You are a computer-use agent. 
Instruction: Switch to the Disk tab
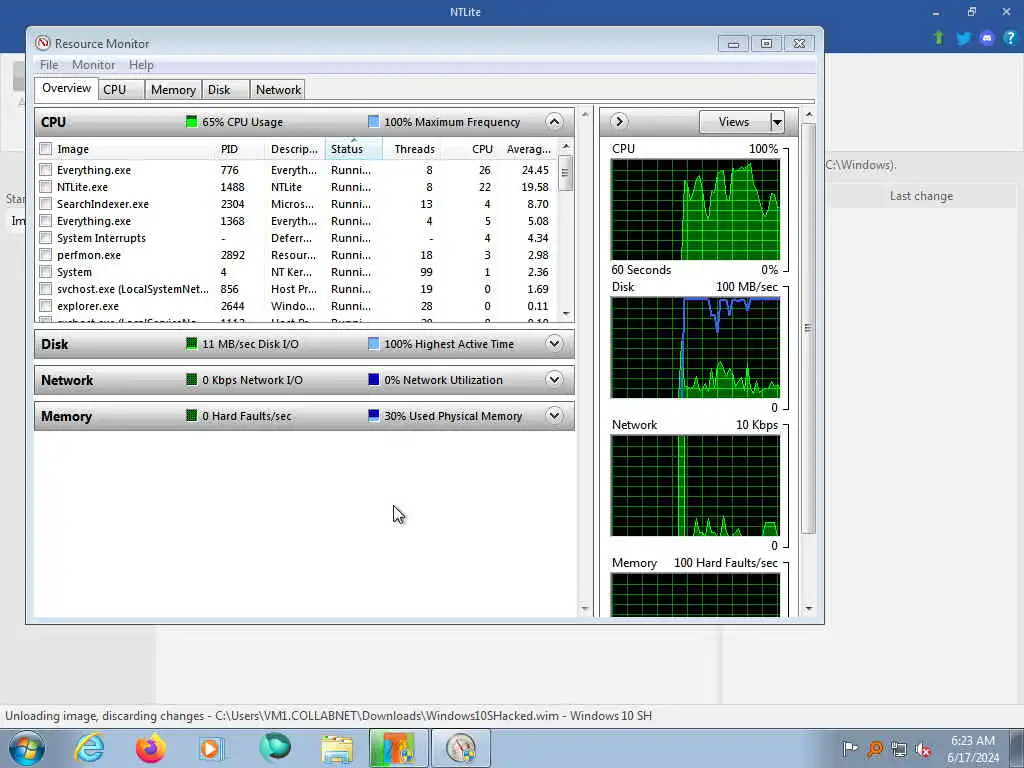226,89
